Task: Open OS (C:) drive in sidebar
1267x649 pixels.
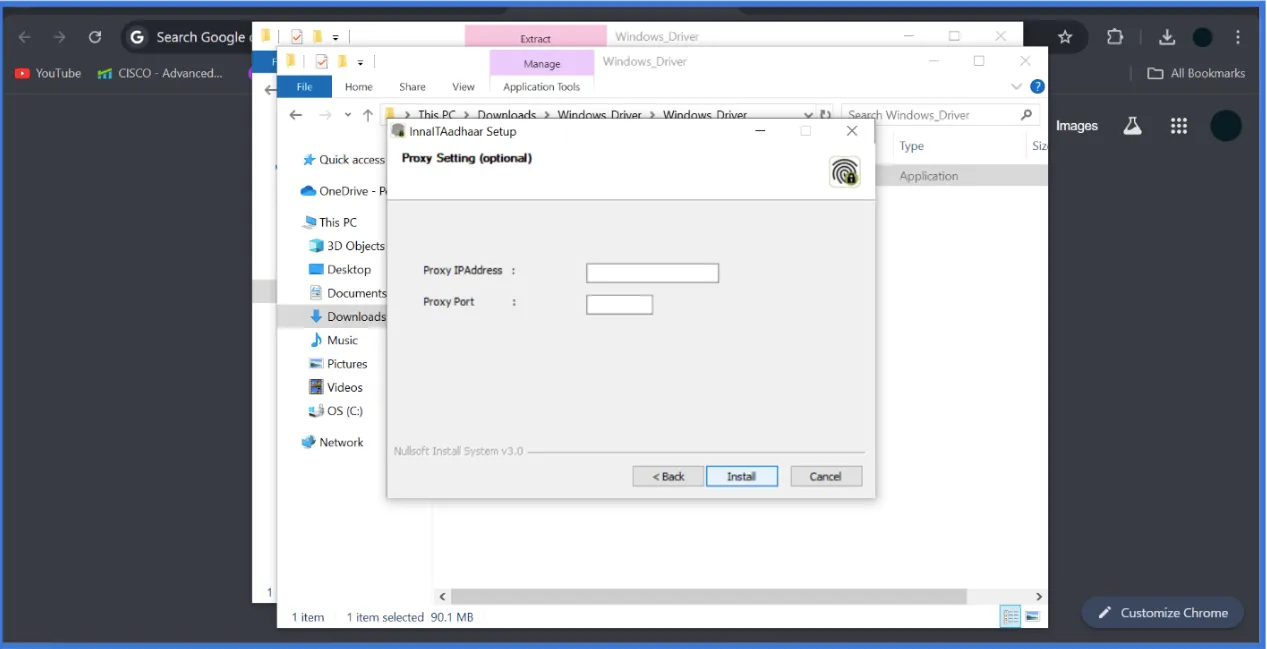Action: pos(336,411)
